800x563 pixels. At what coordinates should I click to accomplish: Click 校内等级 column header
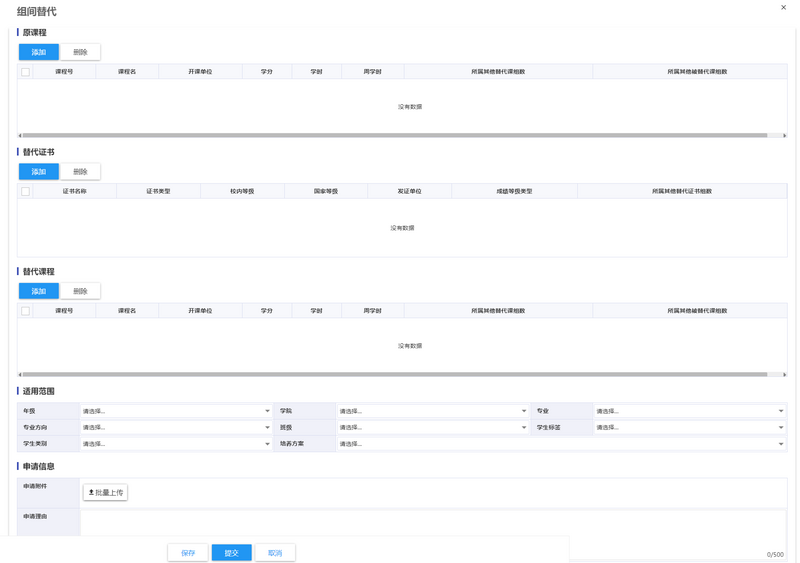pyautogui.click(x=242, y=191)
